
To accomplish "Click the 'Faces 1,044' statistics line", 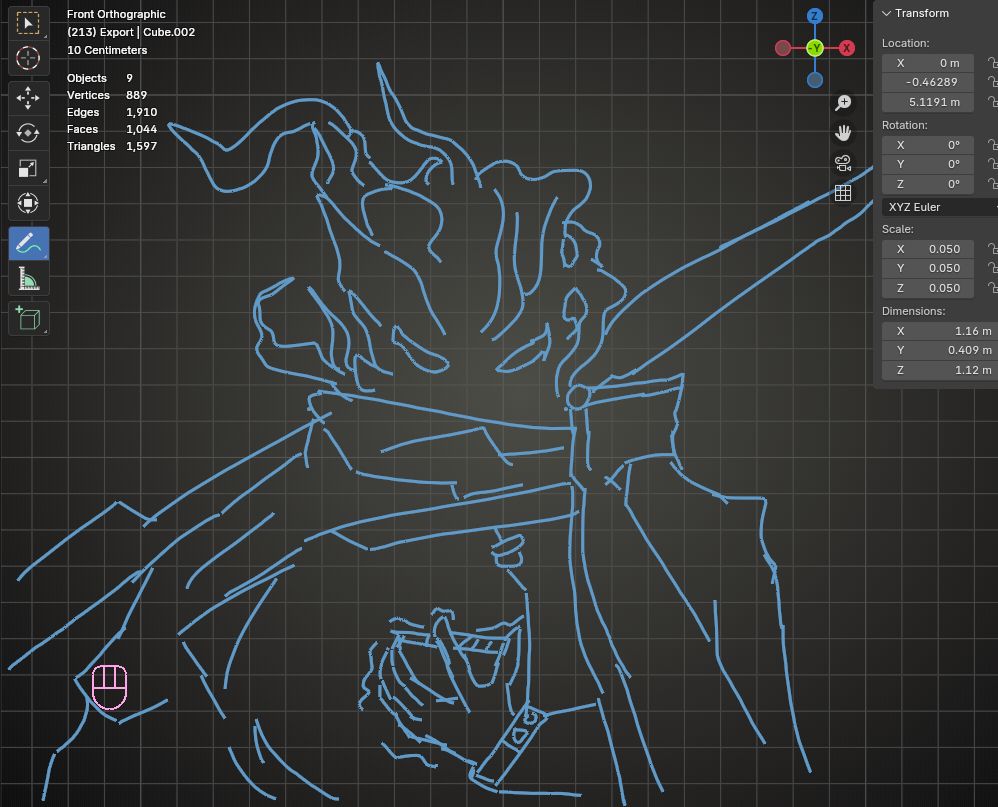I will coord(112,129).
